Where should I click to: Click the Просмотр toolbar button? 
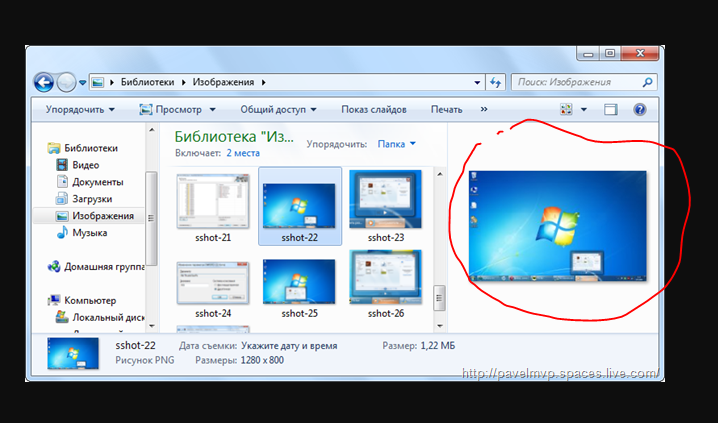(171, 109)
